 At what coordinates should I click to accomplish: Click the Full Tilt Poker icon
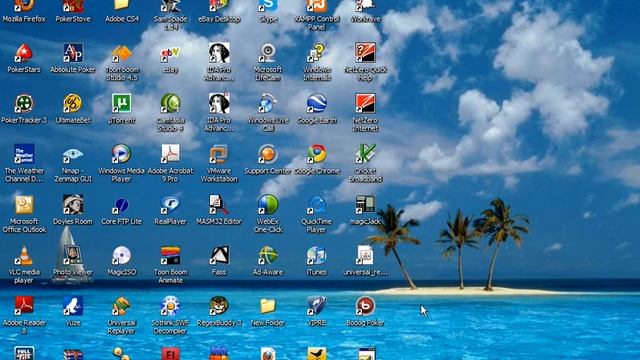click(24, 353)
